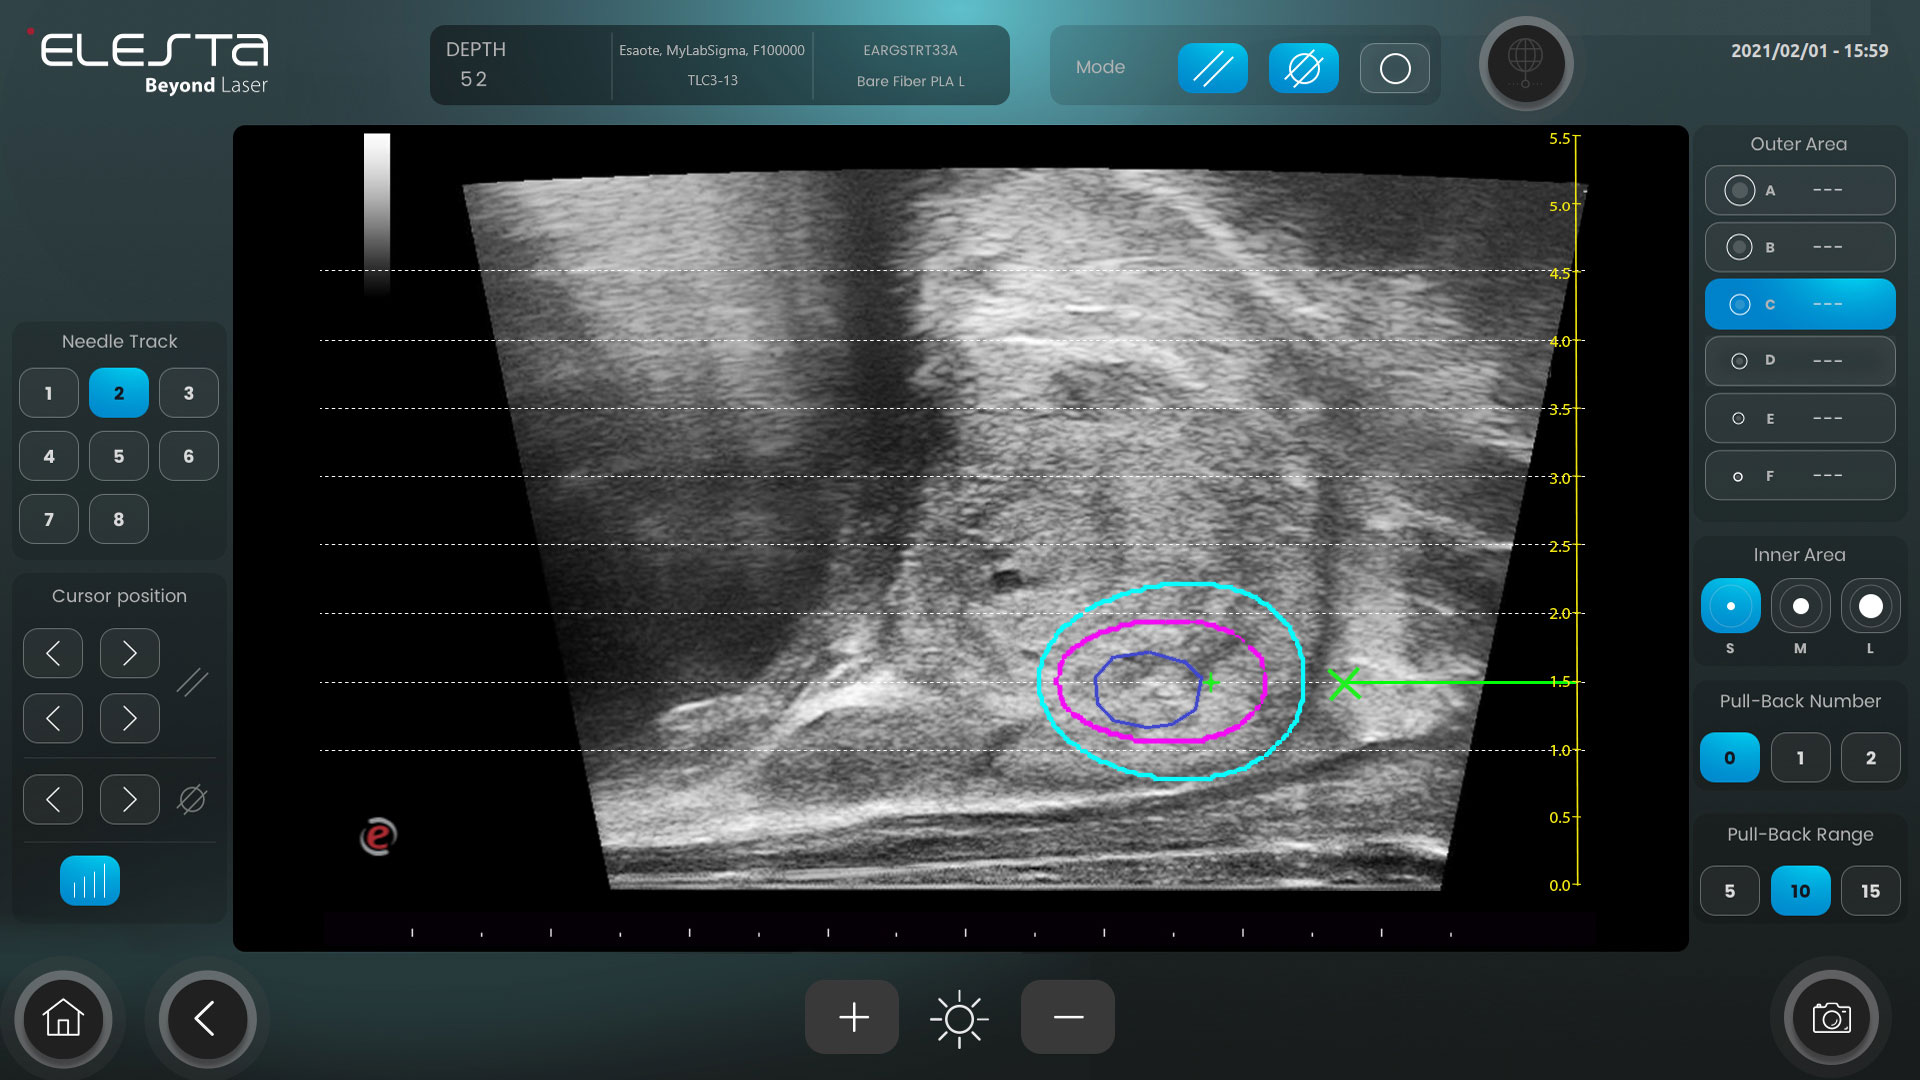Image resolution: width=1920 pixels, height=1080 pixels.
Task: Select Inner Area size M
Action: 1800,606
